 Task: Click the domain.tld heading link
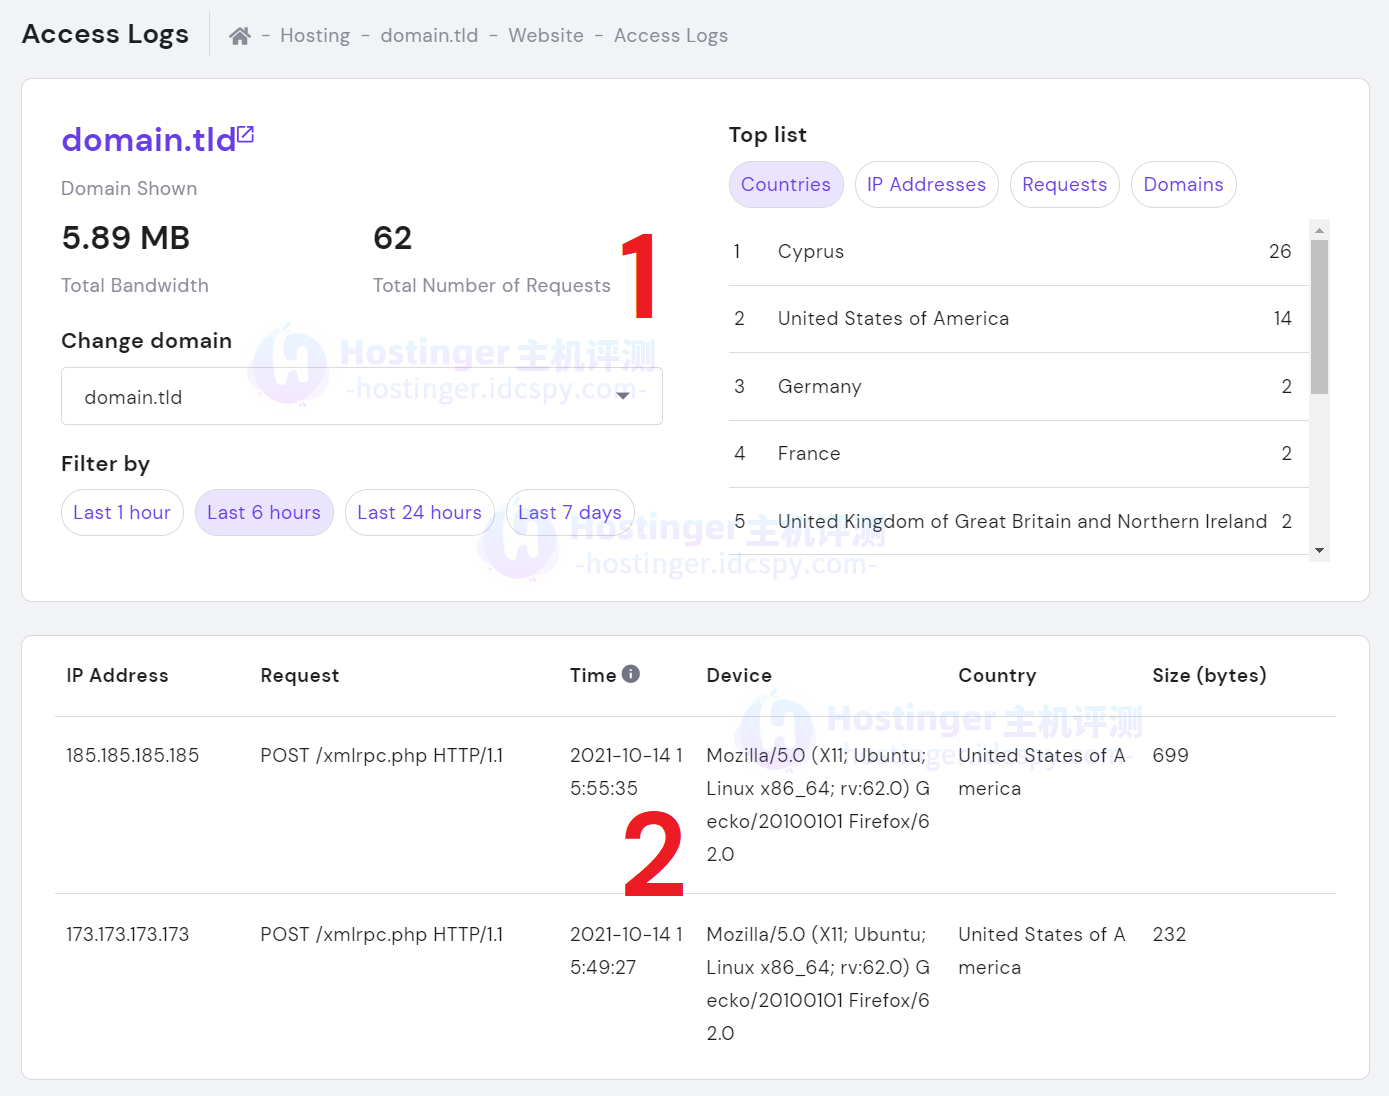pos(149,140)
